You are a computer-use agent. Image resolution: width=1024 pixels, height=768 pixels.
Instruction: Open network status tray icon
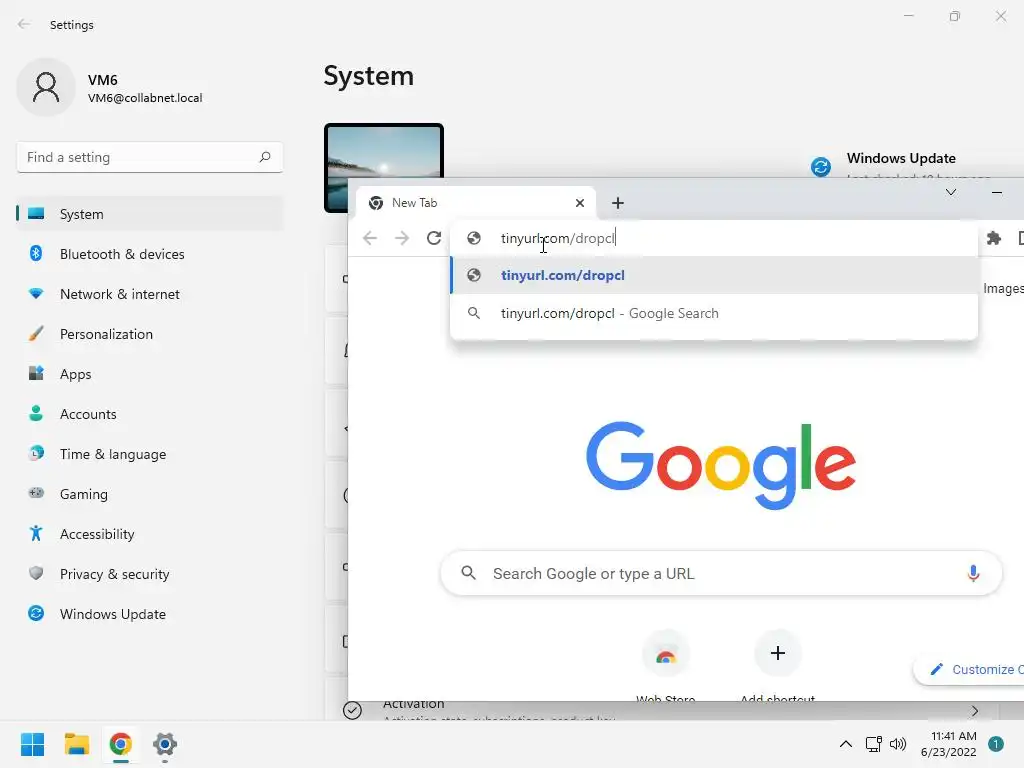(874, 744)
